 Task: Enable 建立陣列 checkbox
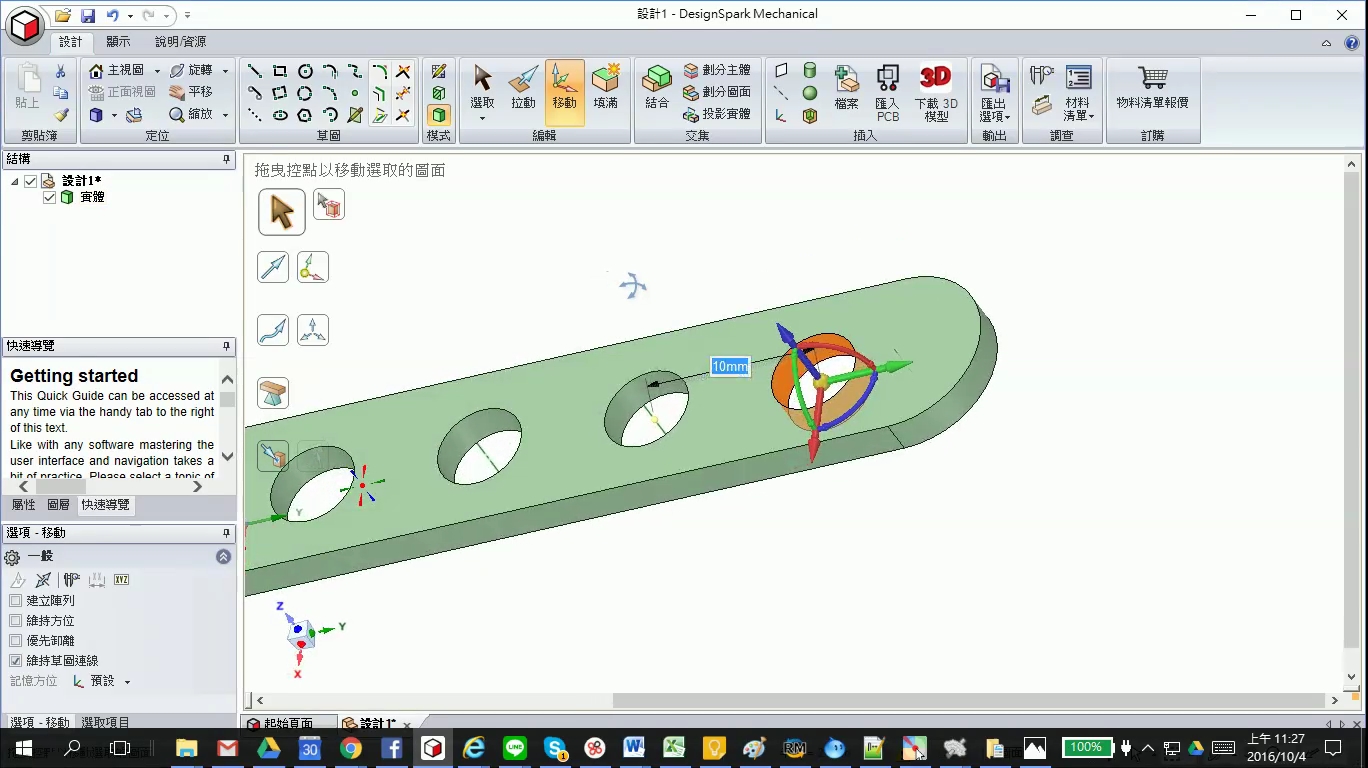(x=15, y=601)
